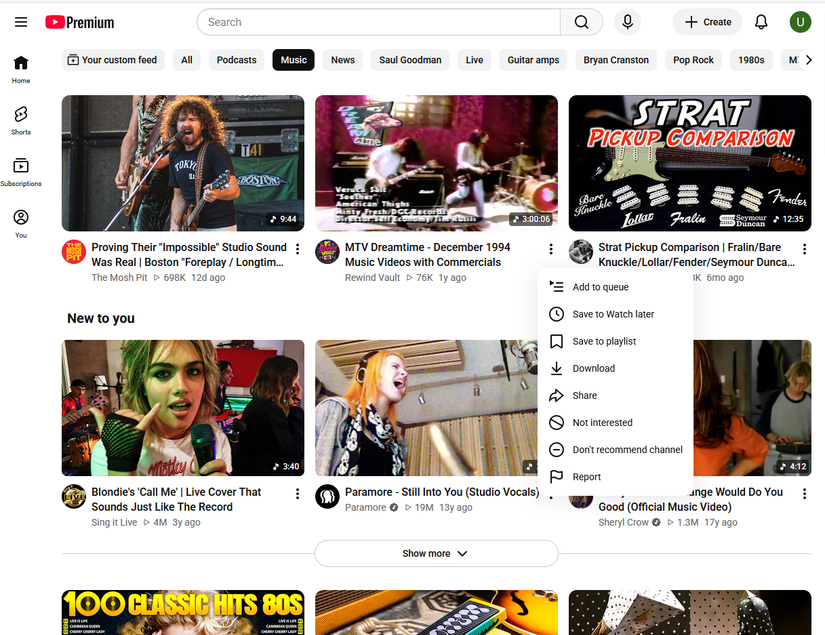Open The Mosh Pit channel avatar

(74, 251)
